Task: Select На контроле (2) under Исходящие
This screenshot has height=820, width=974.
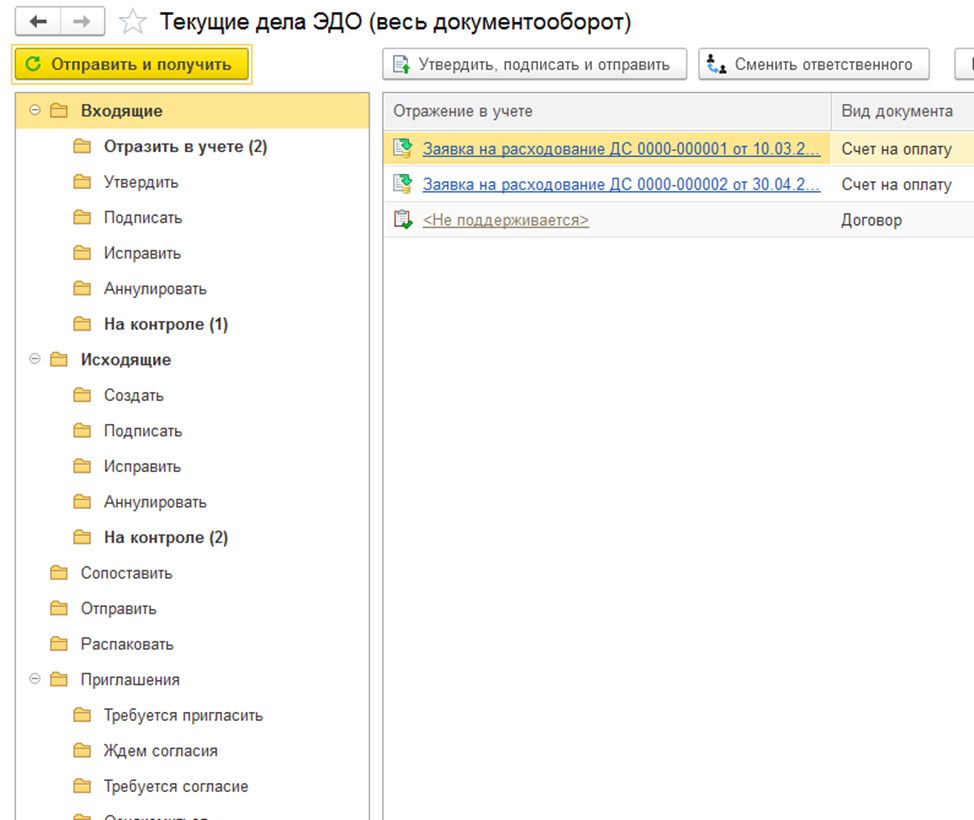Action: (x=165, y=538)
